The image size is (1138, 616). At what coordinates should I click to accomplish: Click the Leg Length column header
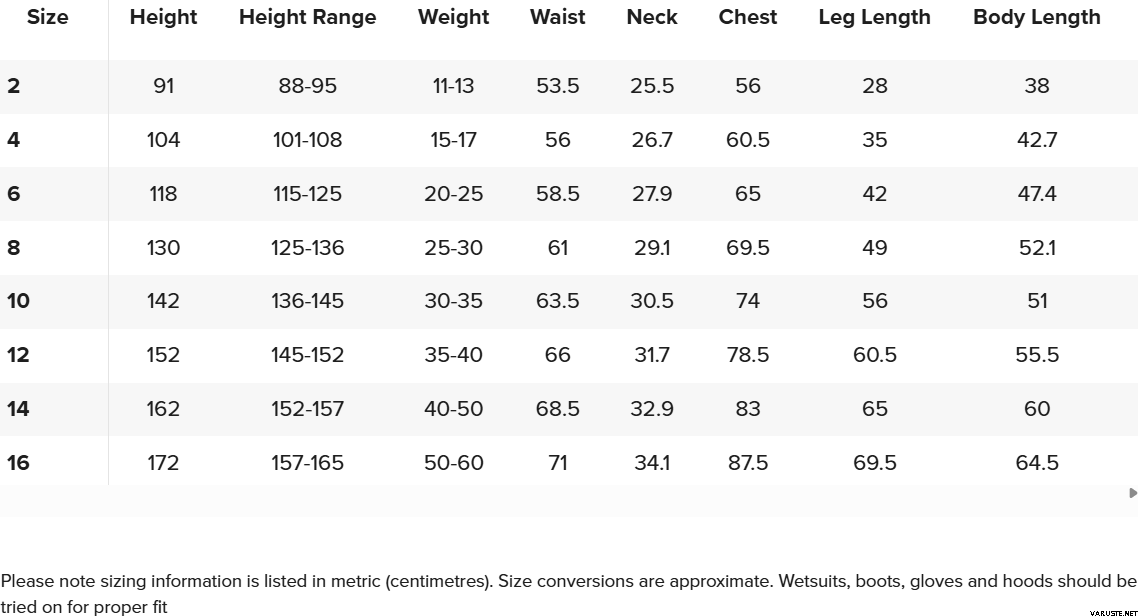pos(874,17)
